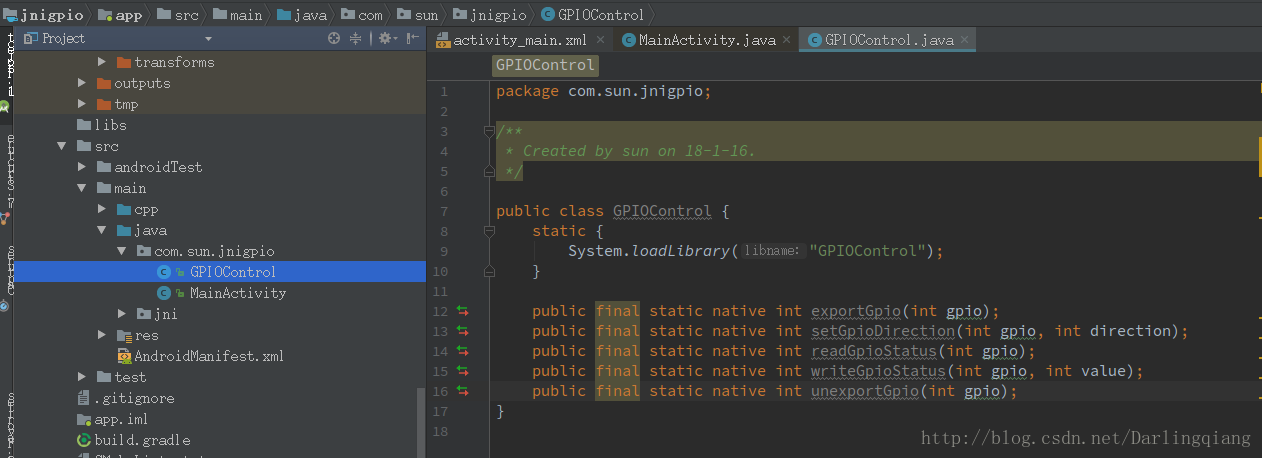
Task: Click the hide Project panel icon
Action: [x=413, y=38]
